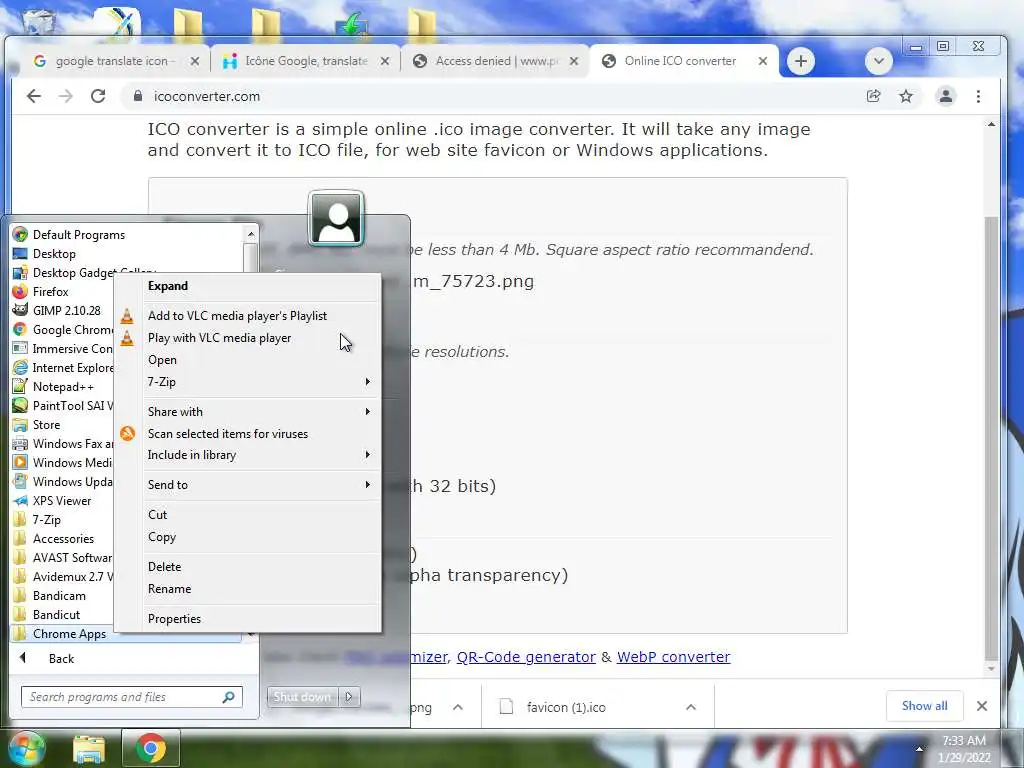Launch Notepad++ from Start menu
1024x768 pixels.
(63, 387)
